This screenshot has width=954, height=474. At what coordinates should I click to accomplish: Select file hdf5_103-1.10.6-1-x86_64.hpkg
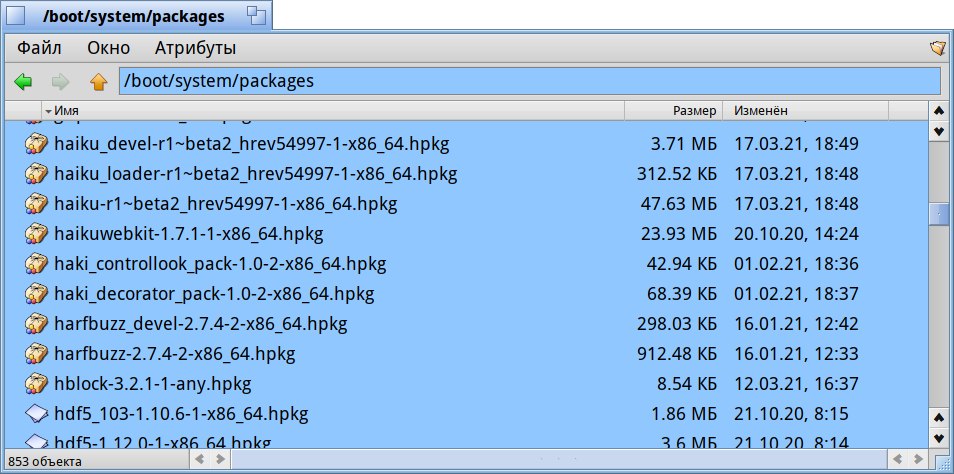point(181,414)
